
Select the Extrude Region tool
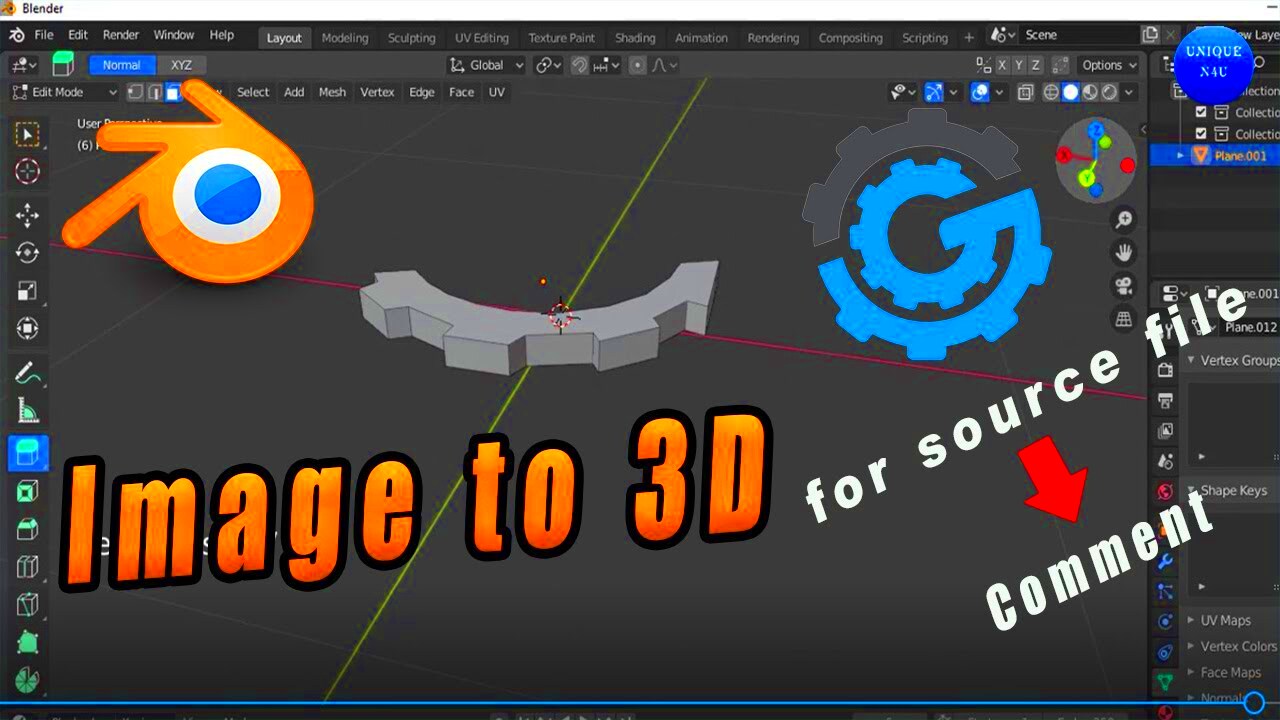[27, 453]
